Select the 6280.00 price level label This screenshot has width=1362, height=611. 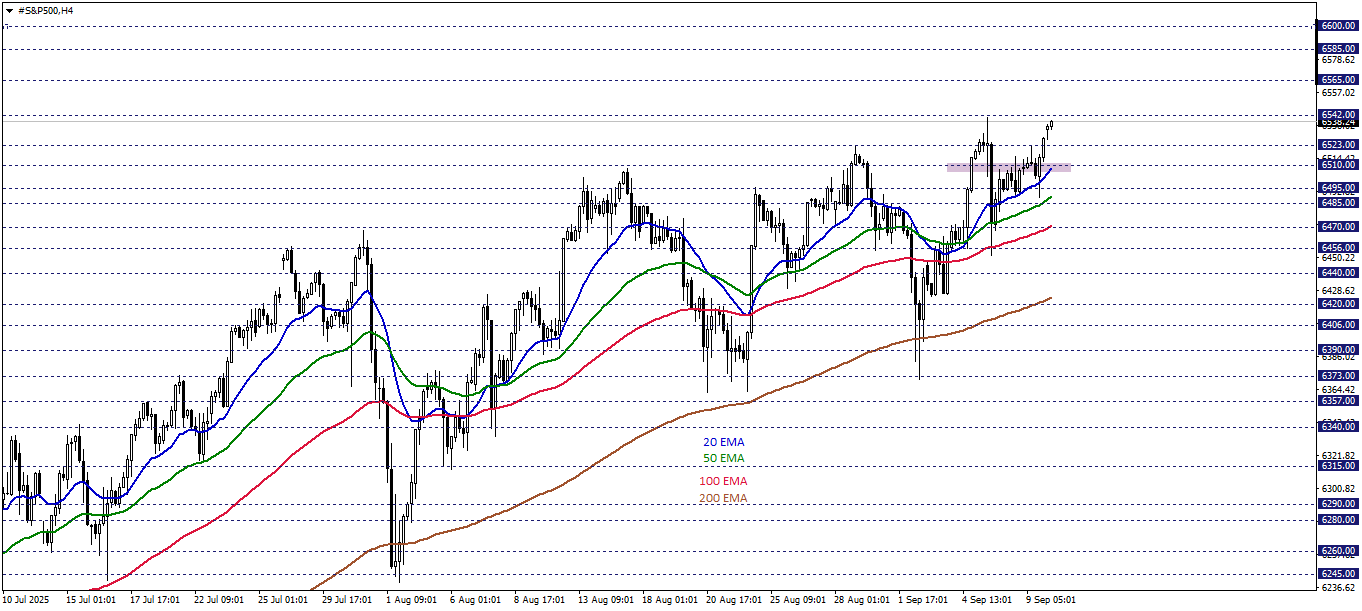pyautogui.click(x=1338, y=520)
